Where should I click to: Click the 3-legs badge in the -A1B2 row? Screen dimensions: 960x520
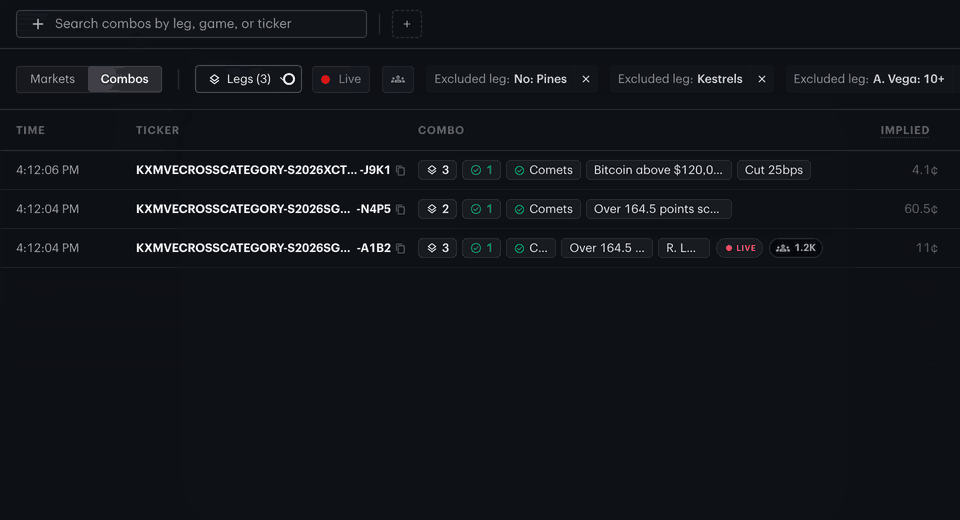[437, 247]
